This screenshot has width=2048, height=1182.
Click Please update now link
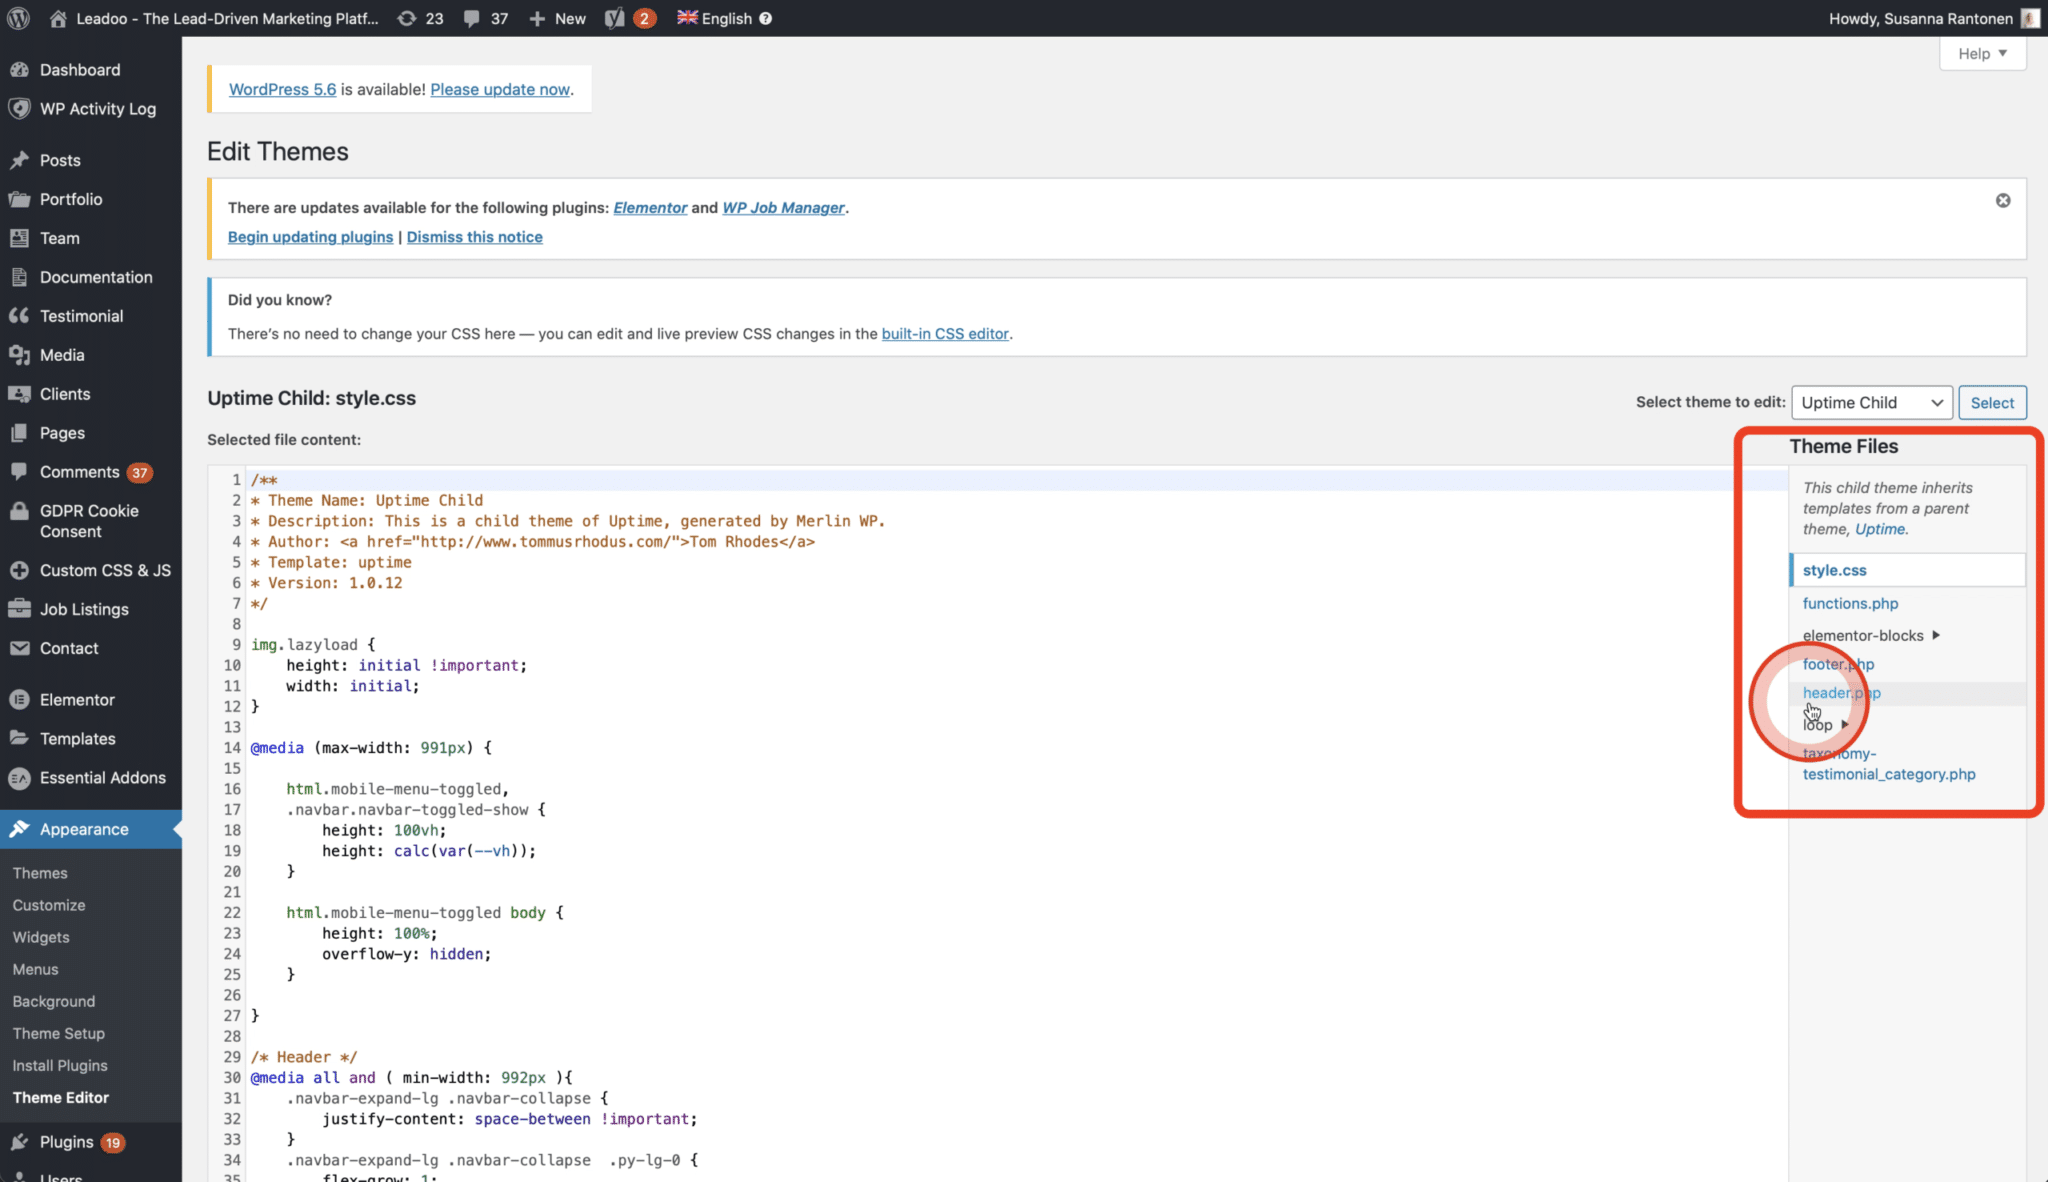point(500,89)
